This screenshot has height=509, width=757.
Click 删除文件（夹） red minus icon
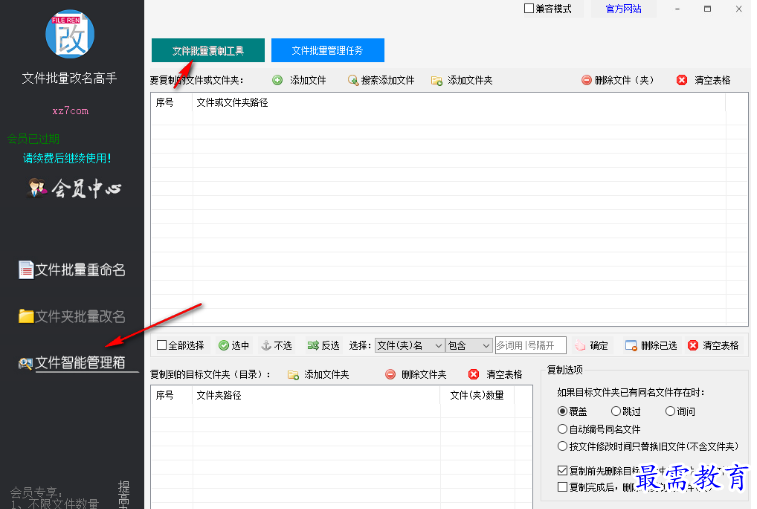(586, 80)
